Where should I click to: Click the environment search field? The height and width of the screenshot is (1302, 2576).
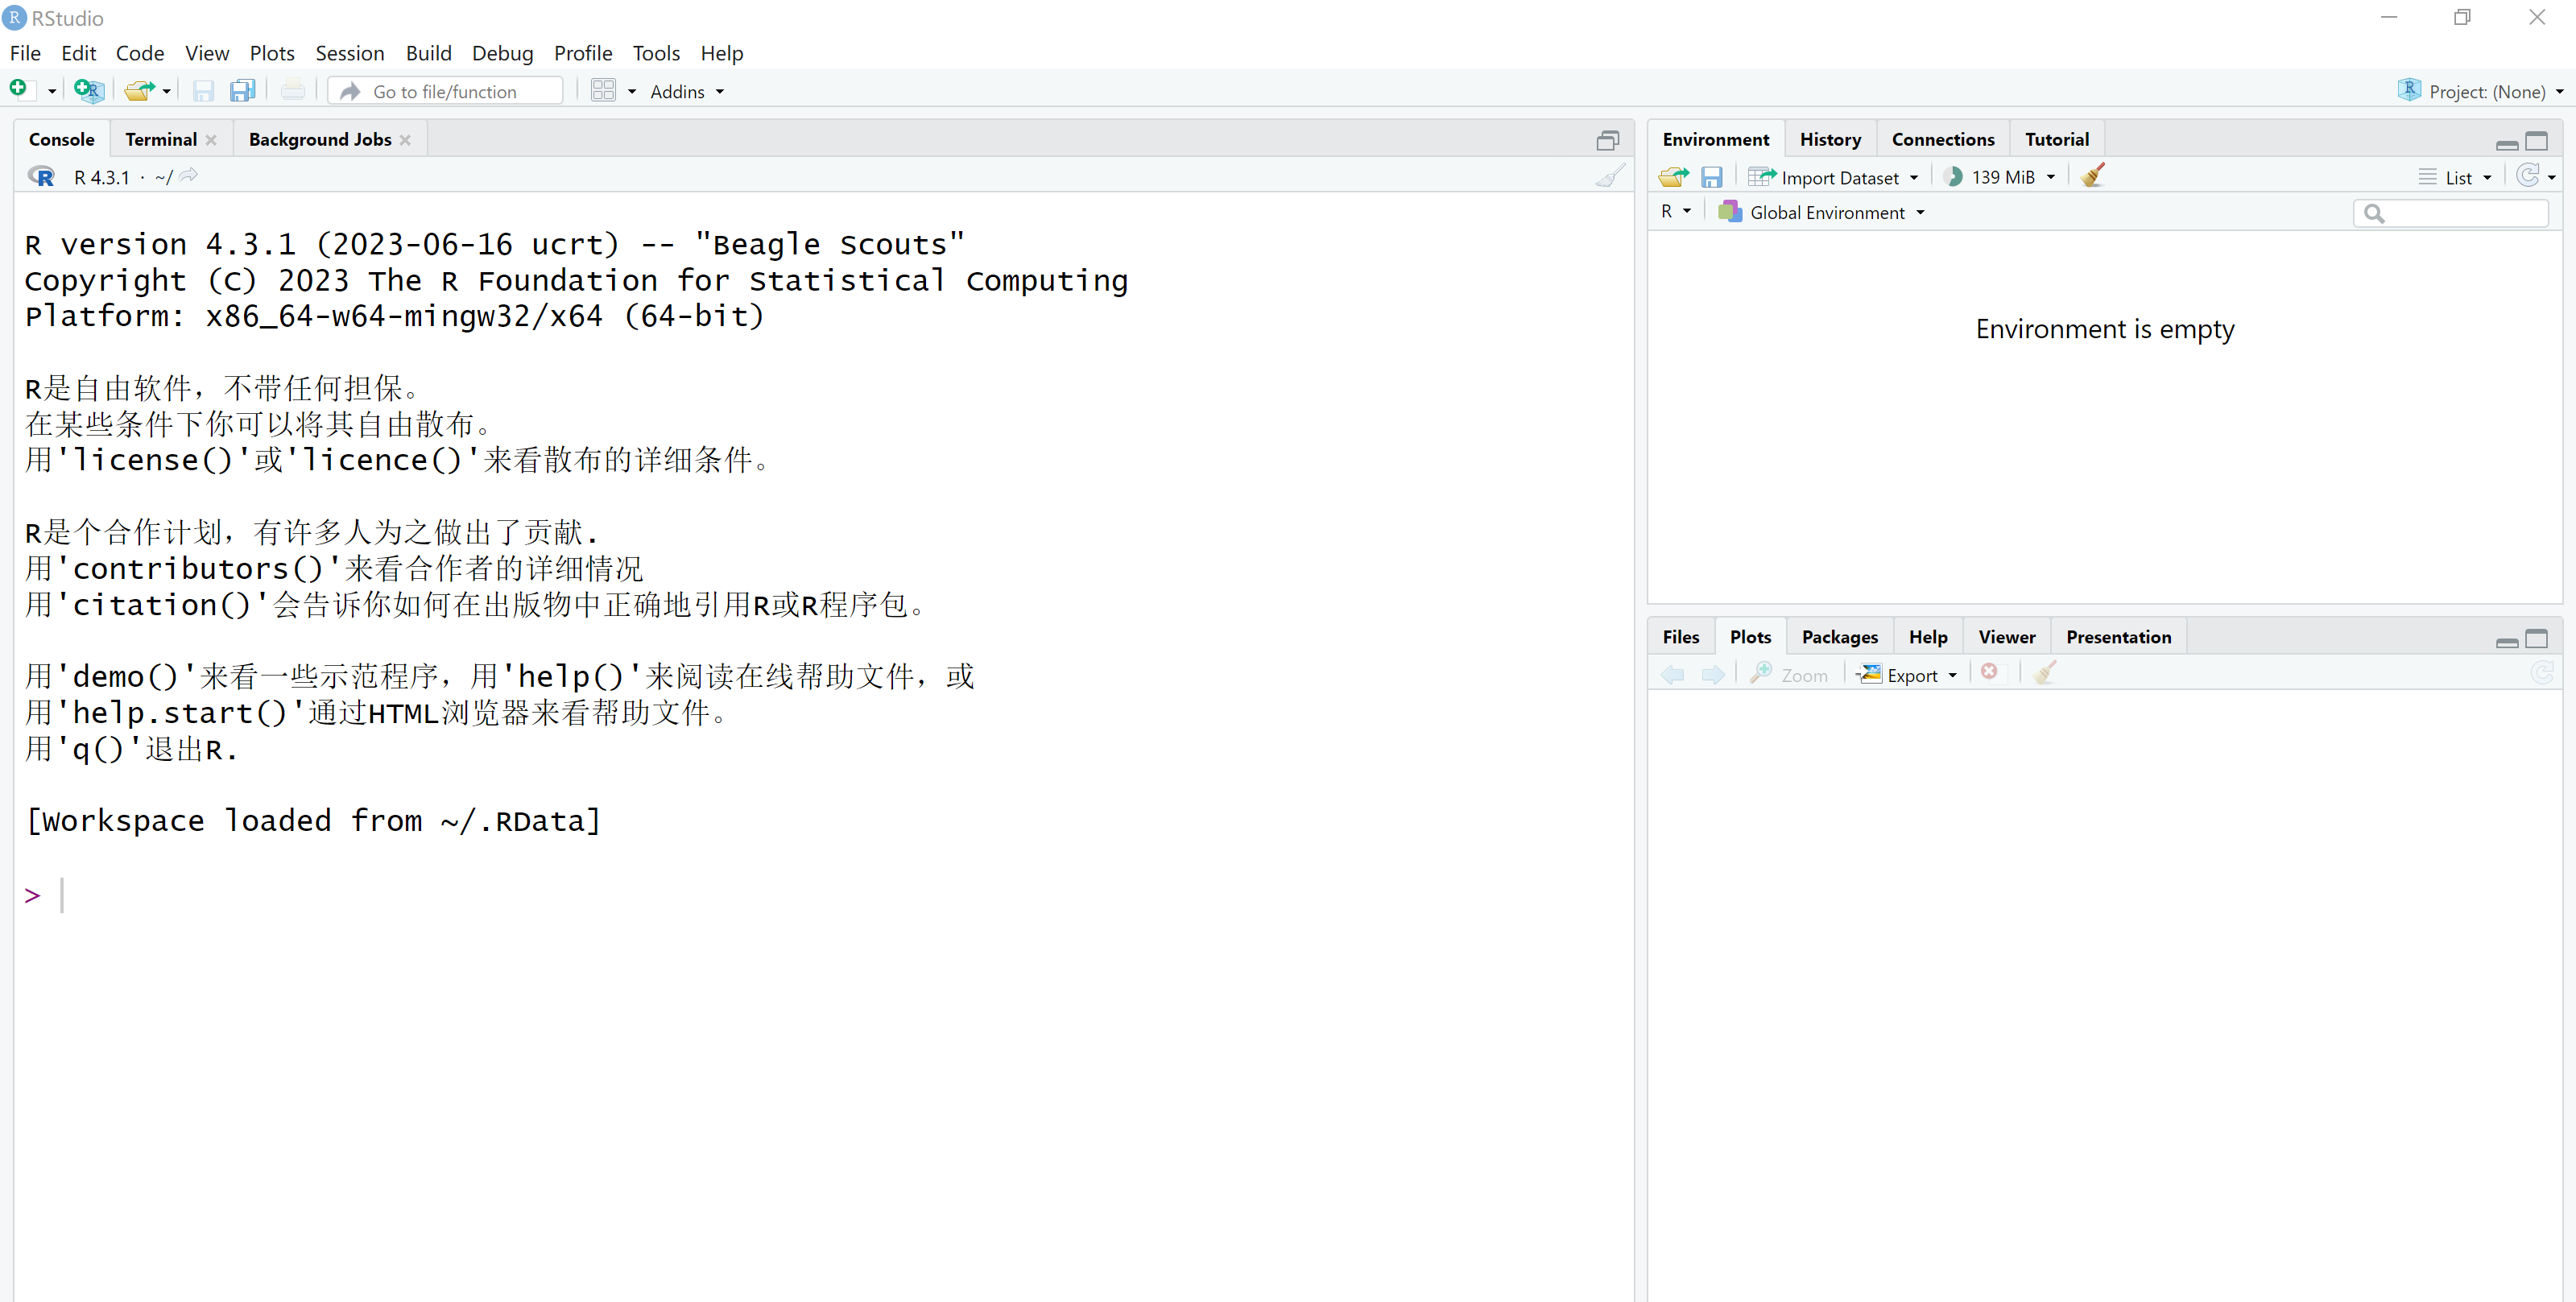point(2450,212)
